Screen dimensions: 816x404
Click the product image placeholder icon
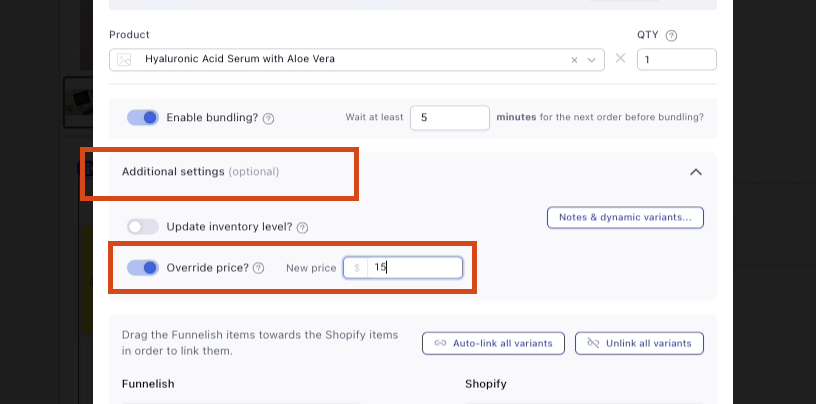(x=124, y=60)
